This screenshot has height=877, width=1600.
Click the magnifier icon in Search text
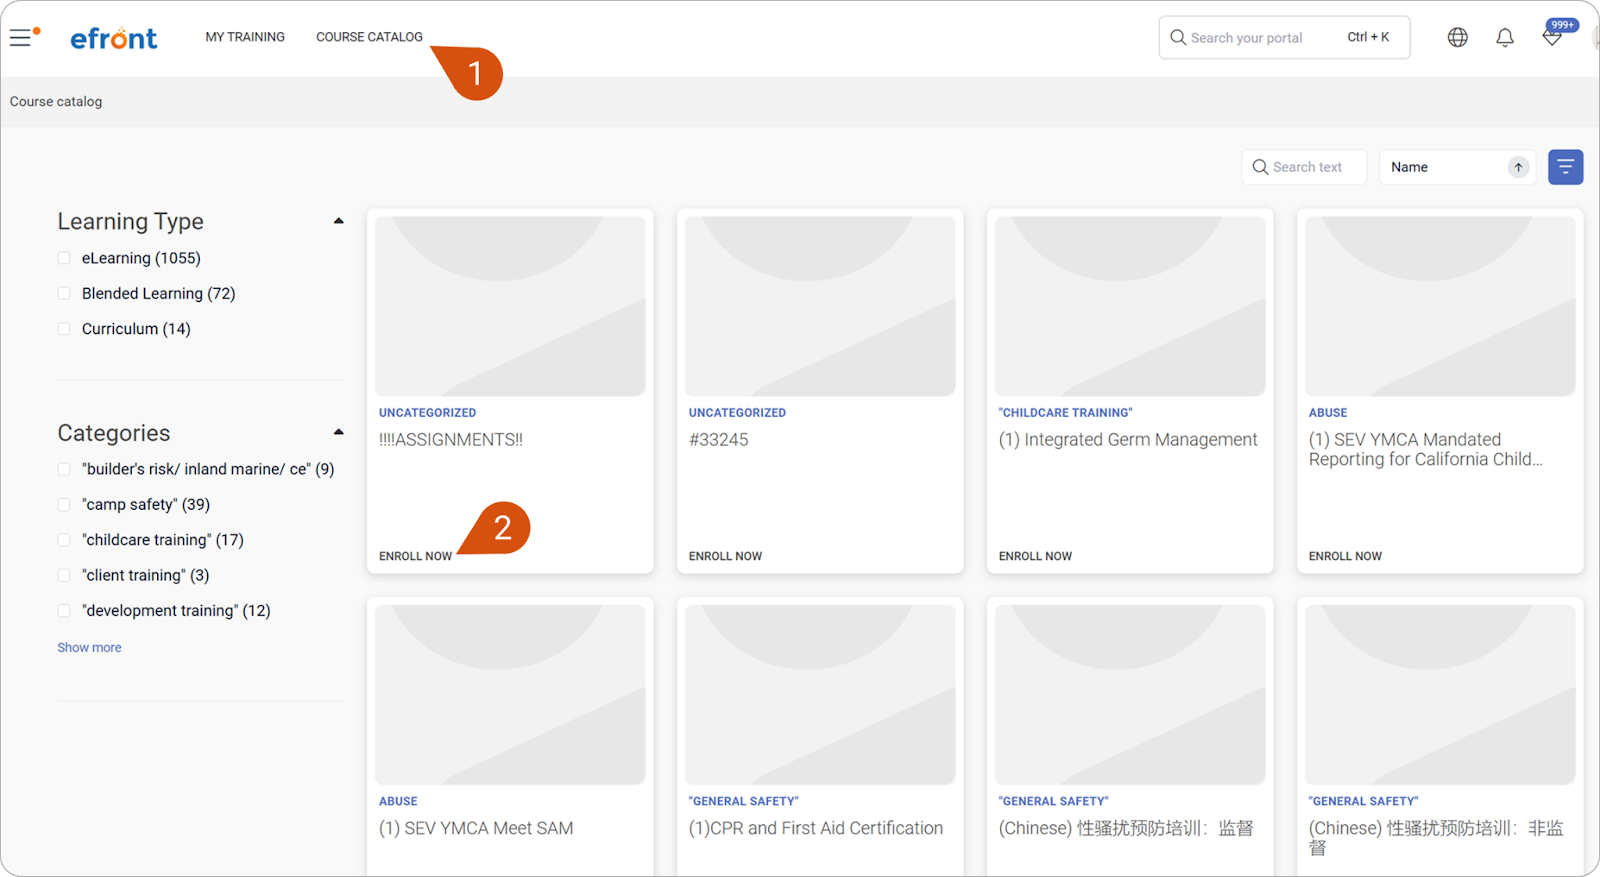(x=1260, y=167)
